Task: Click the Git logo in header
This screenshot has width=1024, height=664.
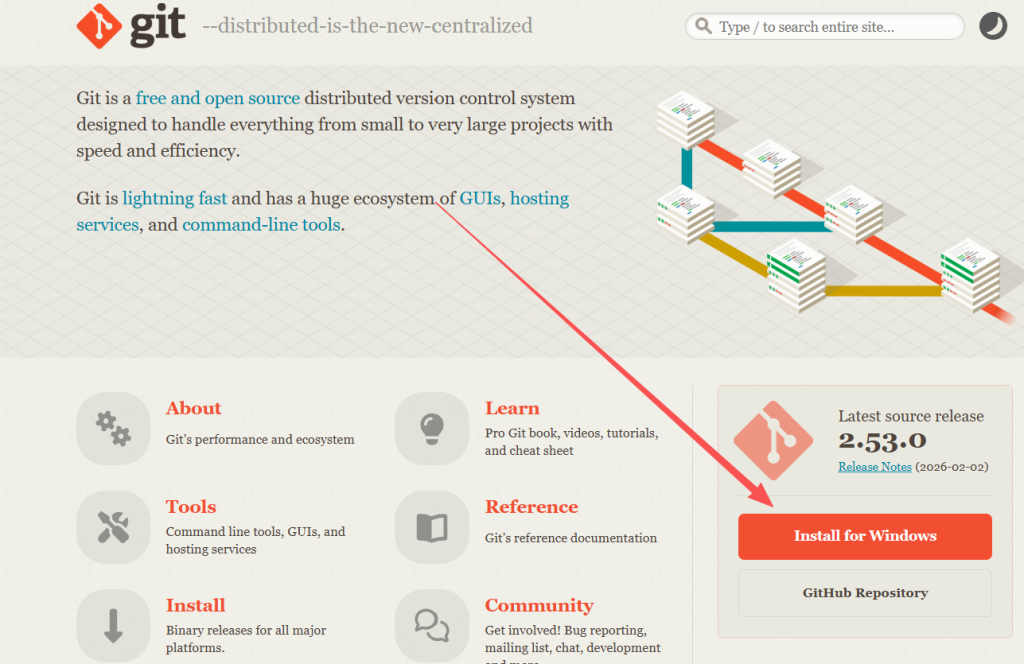Action: point(131,26)
